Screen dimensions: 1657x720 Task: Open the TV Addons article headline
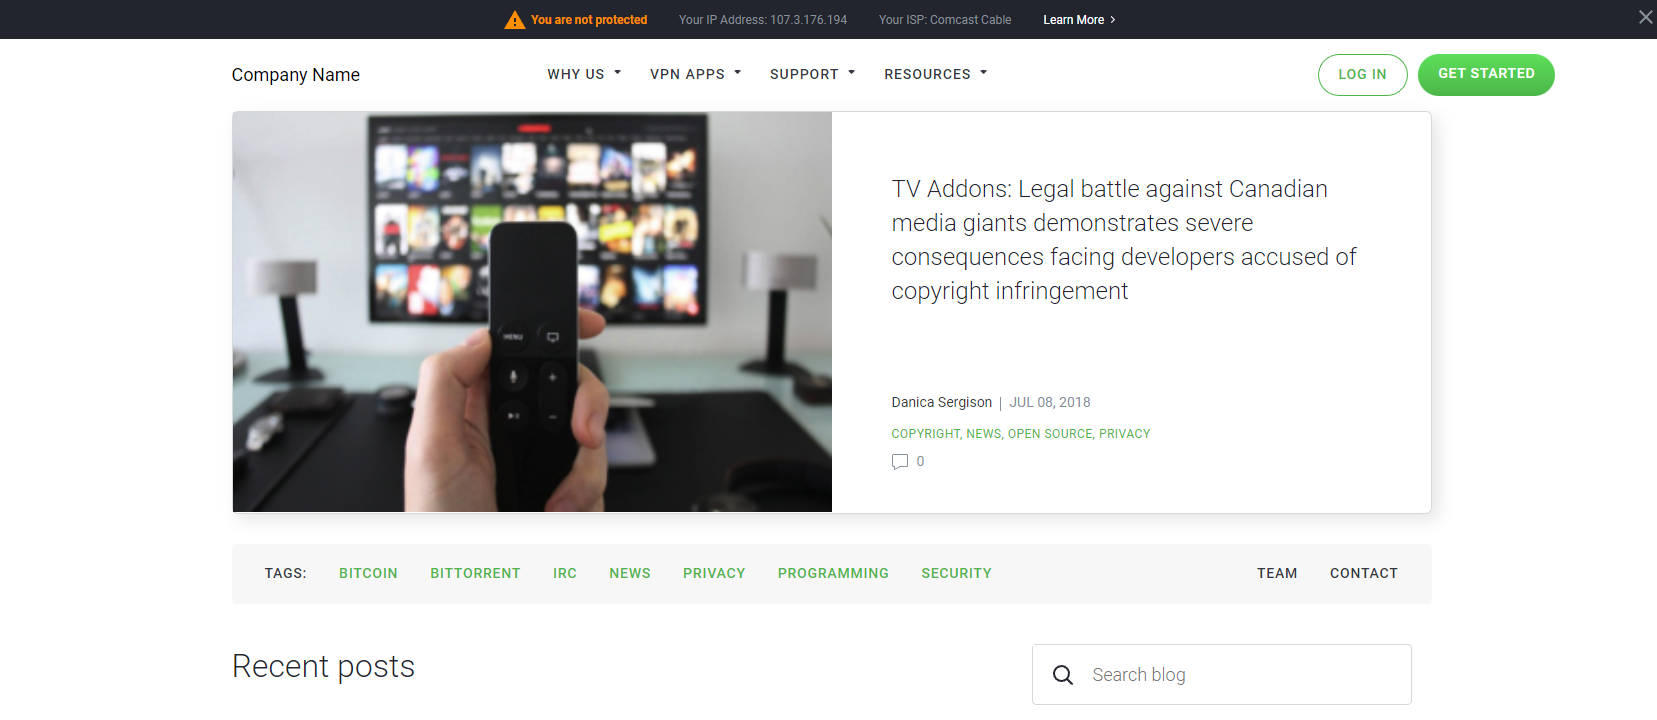click(1124, 240)
